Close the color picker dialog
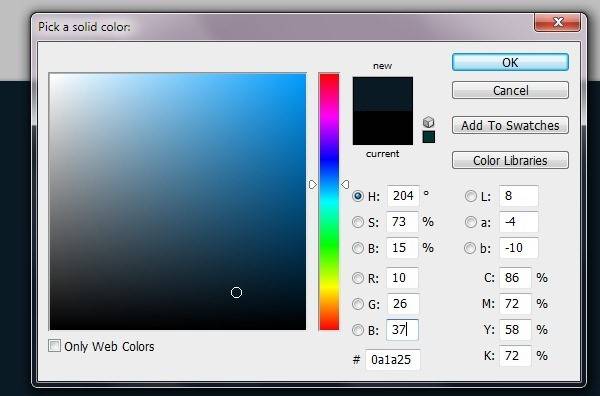This screenshot has width=600, height=396. pos(558,22)
